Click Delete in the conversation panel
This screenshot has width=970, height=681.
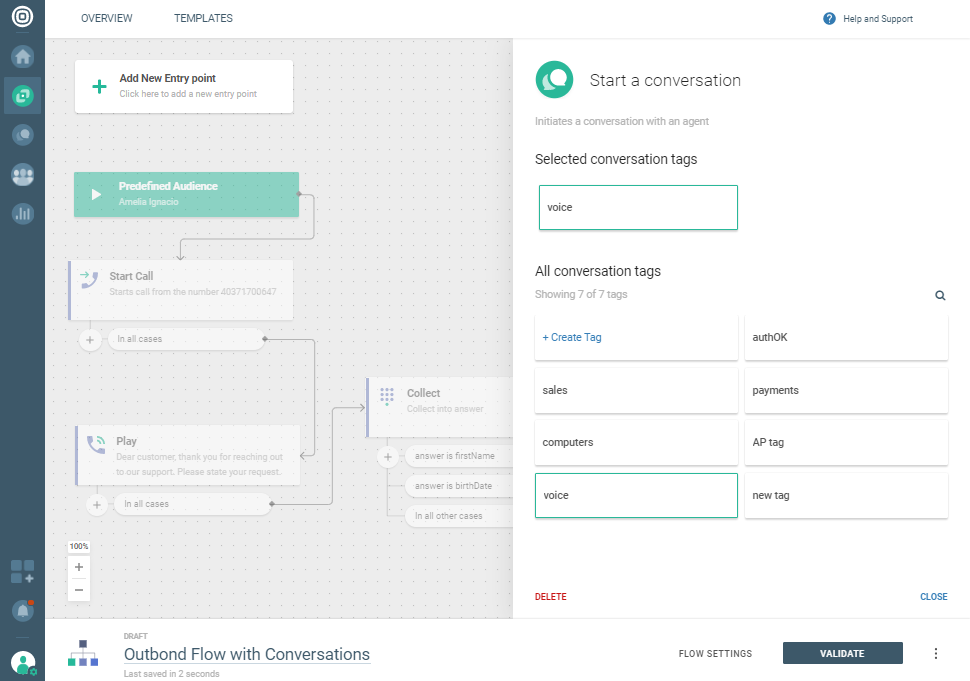click(x=550, y=597)
